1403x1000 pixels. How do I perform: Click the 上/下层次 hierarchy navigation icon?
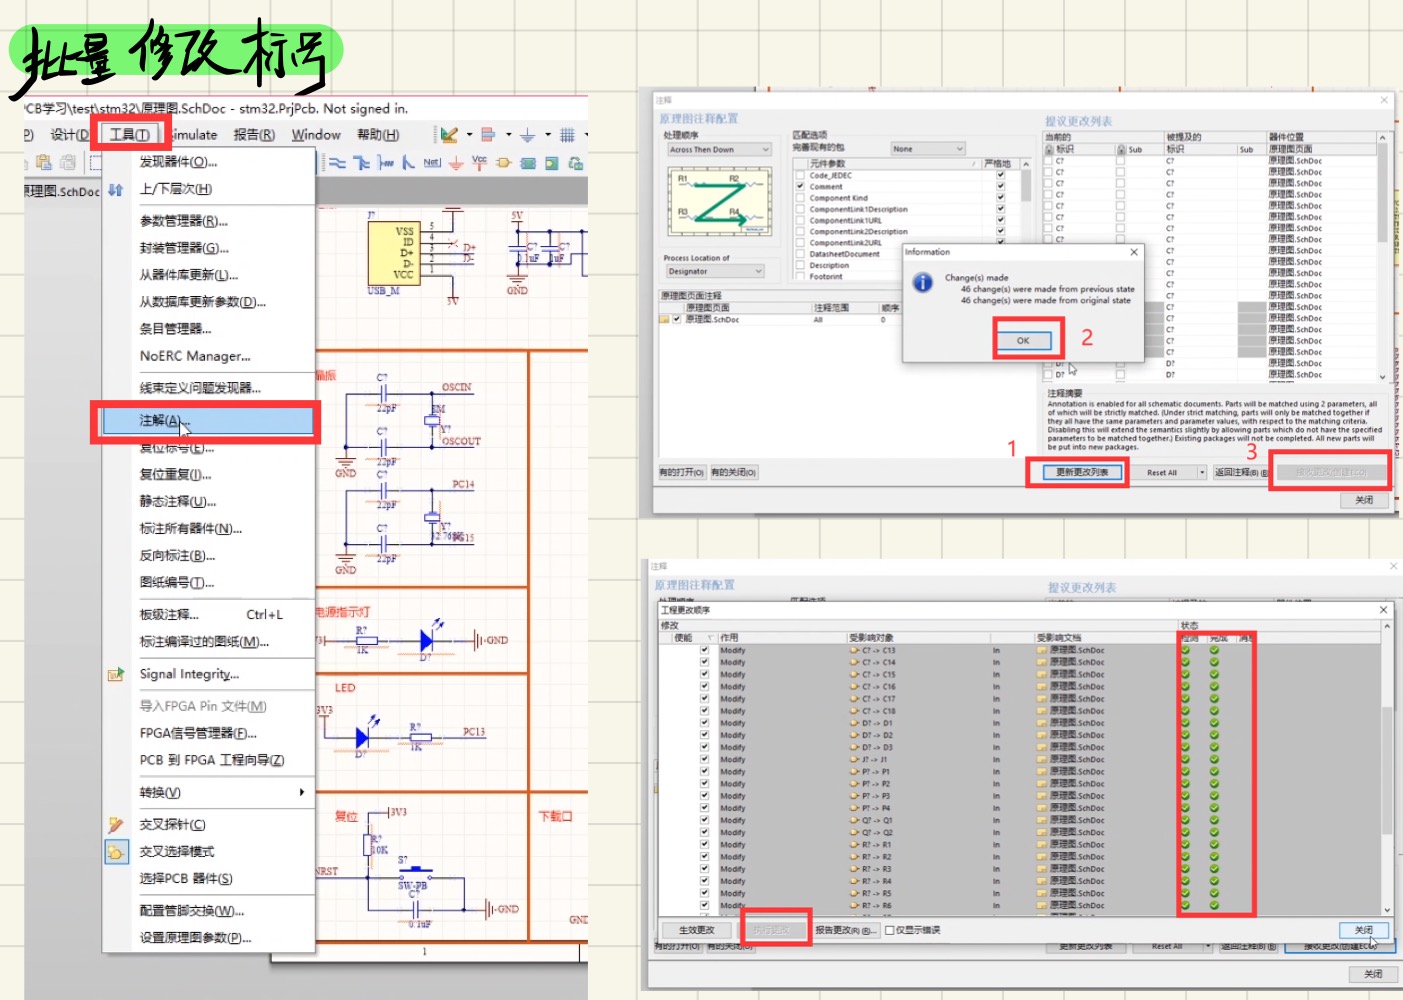[x=115, y=190]
